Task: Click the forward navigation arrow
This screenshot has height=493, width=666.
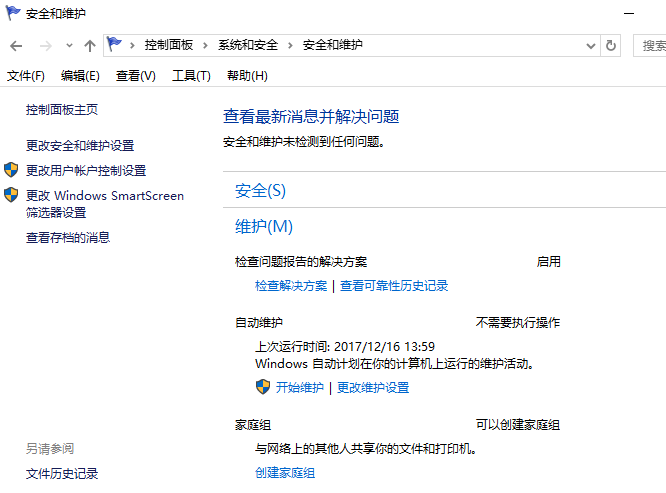Action: coord(45,45)
